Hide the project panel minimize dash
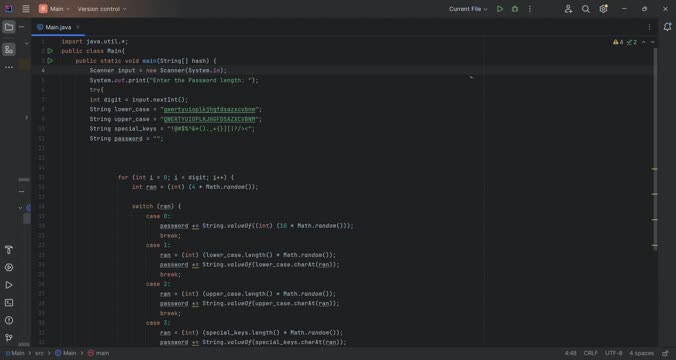The height and width of the screenshot is (360, 676). 22,27
